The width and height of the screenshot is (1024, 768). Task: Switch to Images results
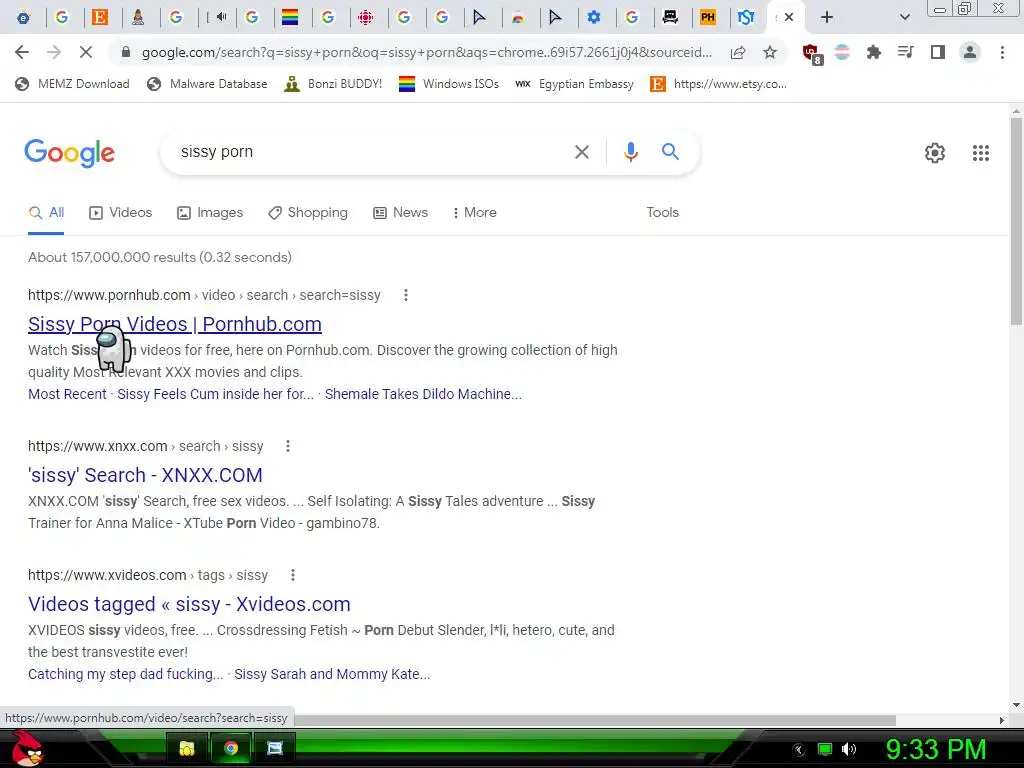coord(210,213)
